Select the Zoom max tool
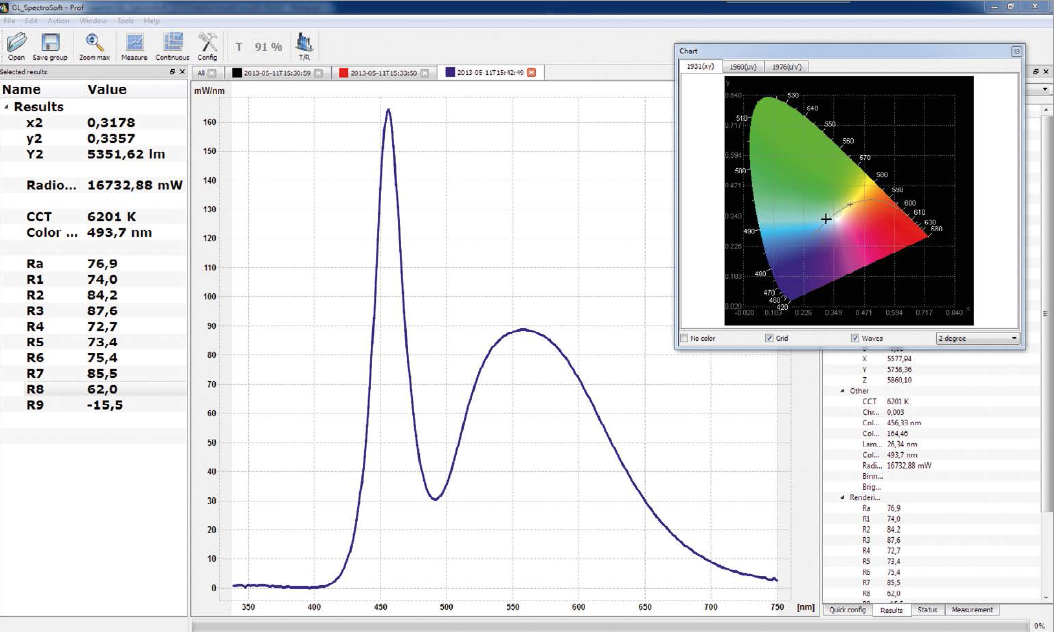Viewport: 1054px width, 632px height. pos(93,44)
